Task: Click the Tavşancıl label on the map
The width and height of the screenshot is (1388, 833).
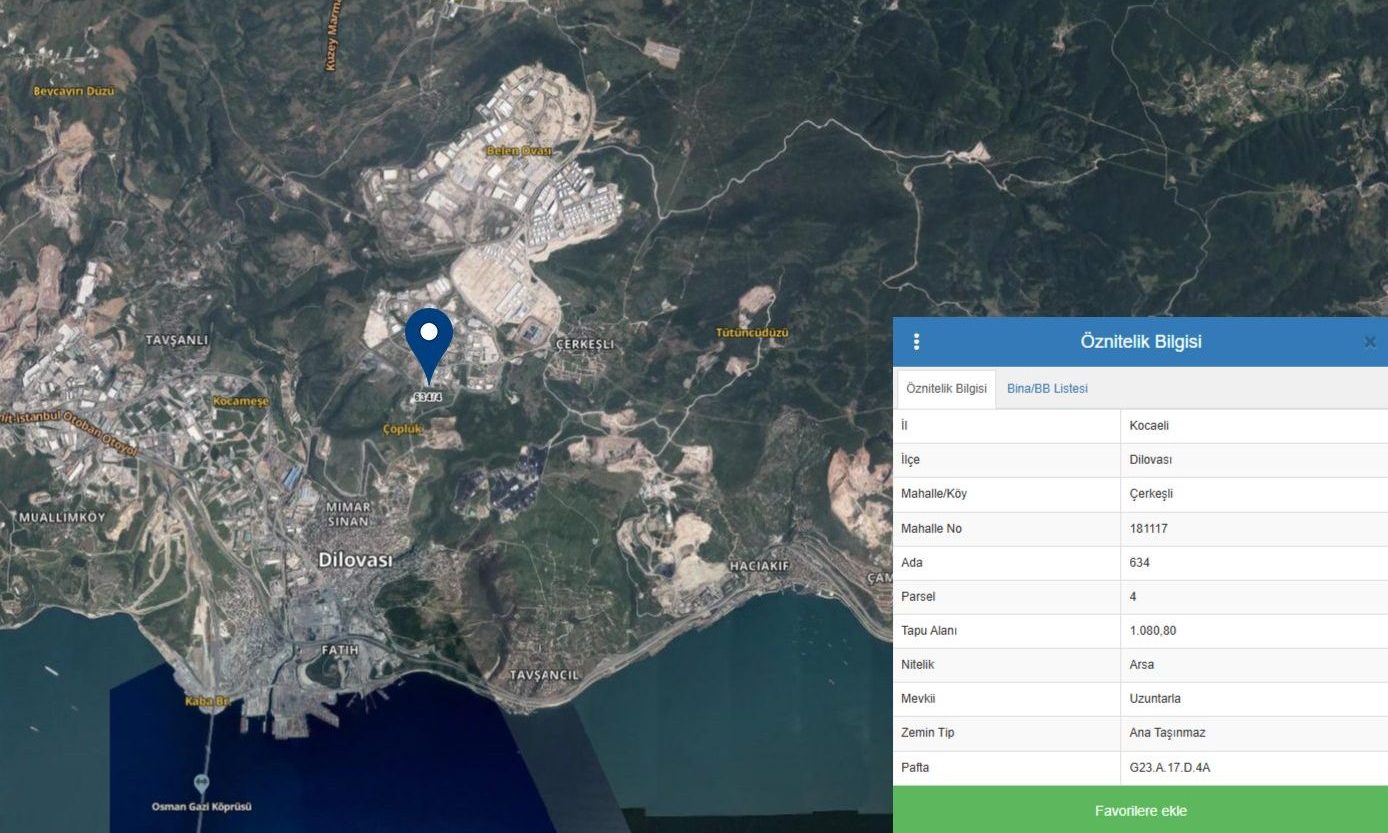Action: click(544, 675)
